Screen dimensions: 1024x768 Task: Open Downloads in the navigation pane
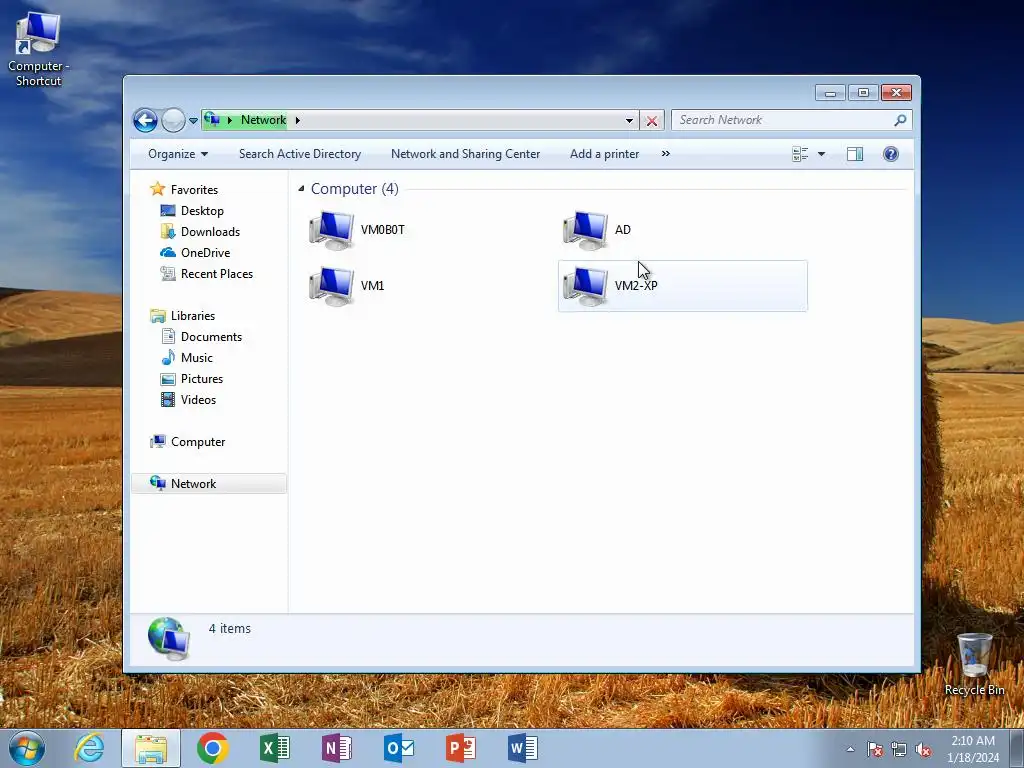[210, 232]
